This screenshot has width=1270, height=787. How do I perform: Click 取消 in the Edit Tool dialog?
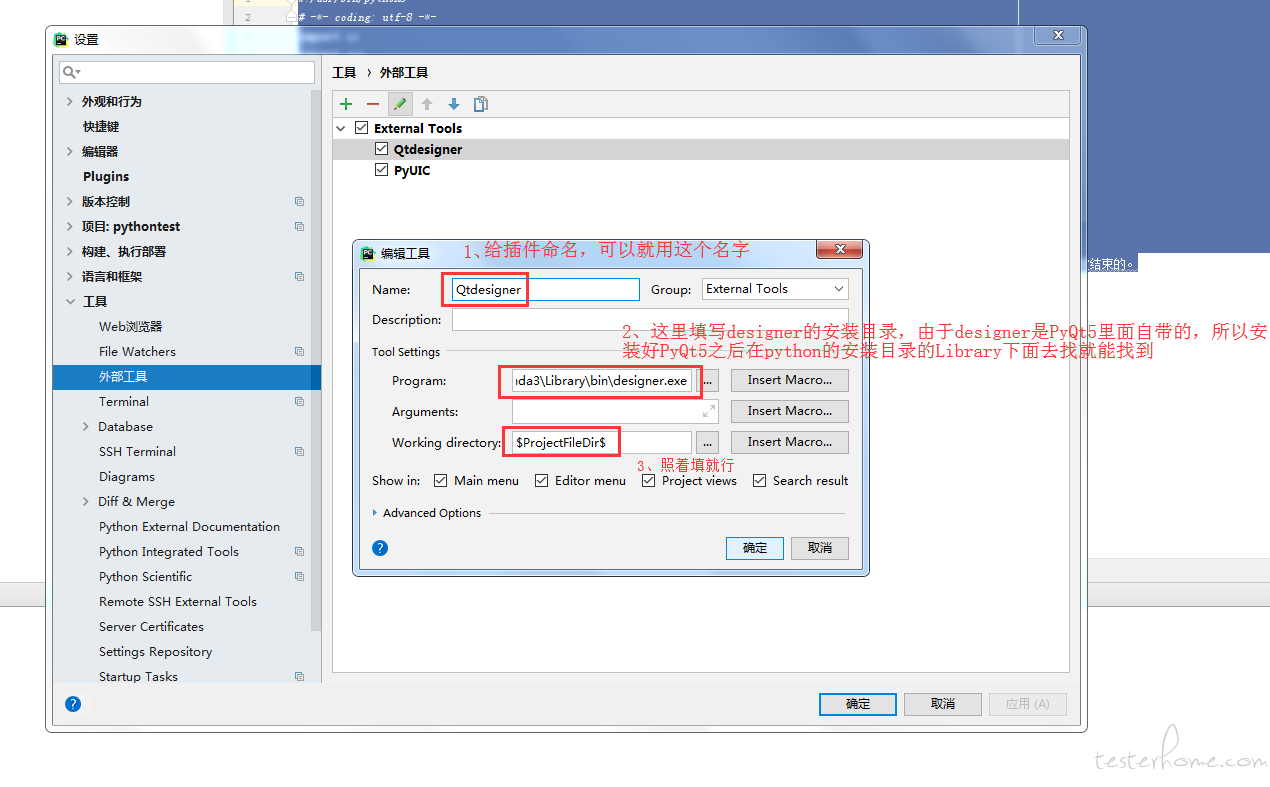click(x=820, y=548)
